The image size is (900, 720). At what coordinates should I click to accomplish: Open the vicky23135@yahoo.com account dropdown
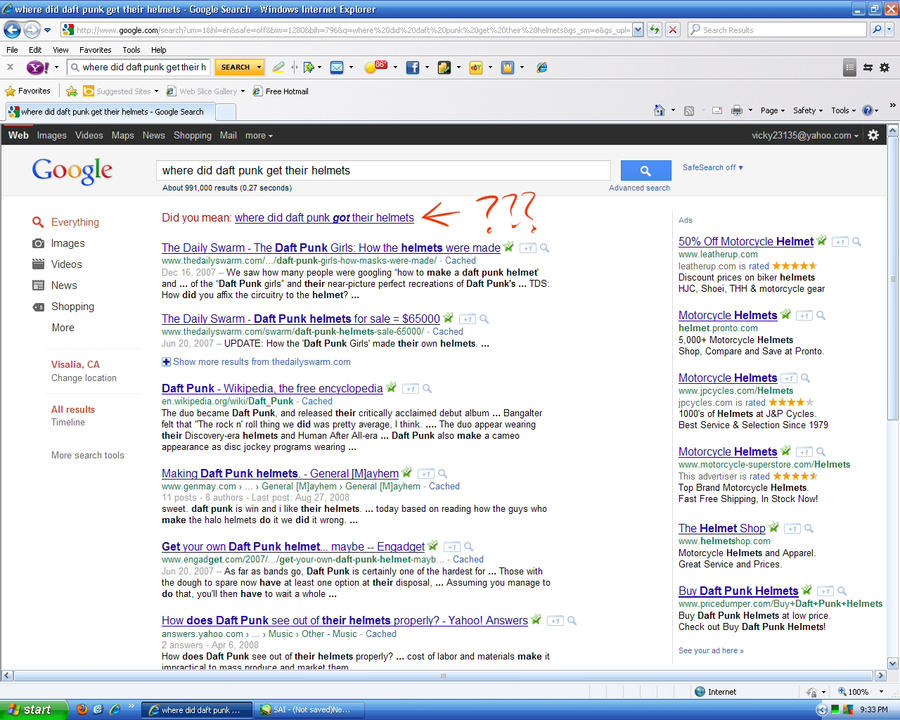coord(805,136)
